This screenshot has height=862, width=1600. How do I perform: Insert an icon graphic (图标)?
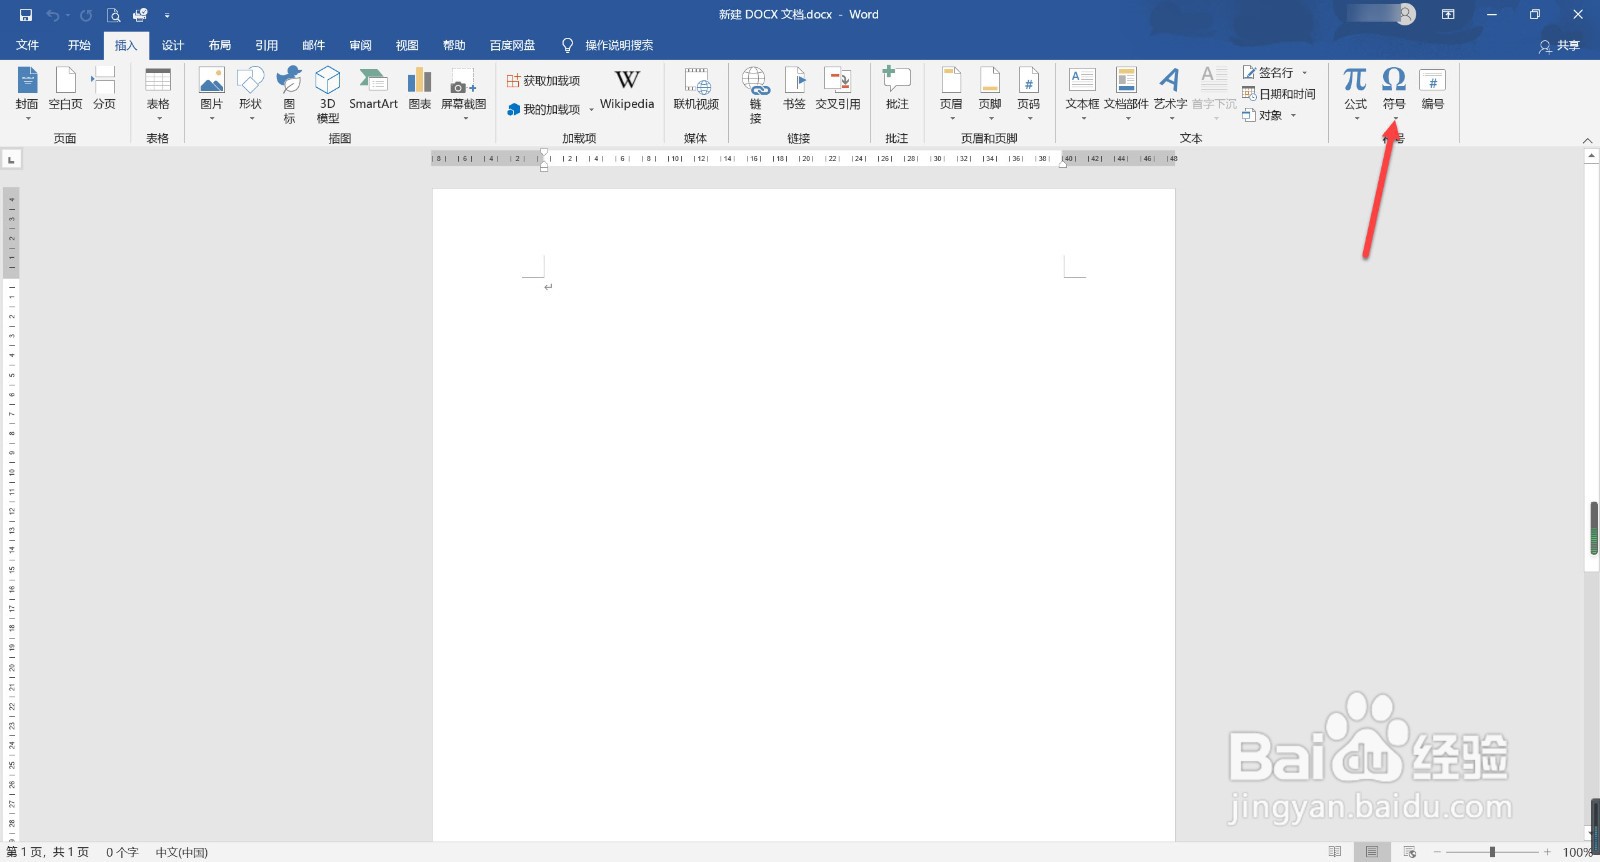[289, 95]
